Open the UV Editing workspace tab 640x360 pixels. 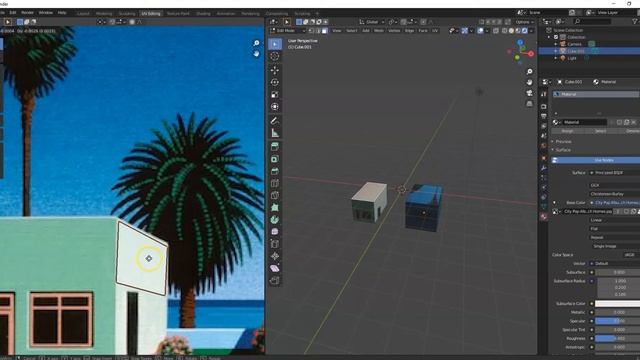pos(151,13)
